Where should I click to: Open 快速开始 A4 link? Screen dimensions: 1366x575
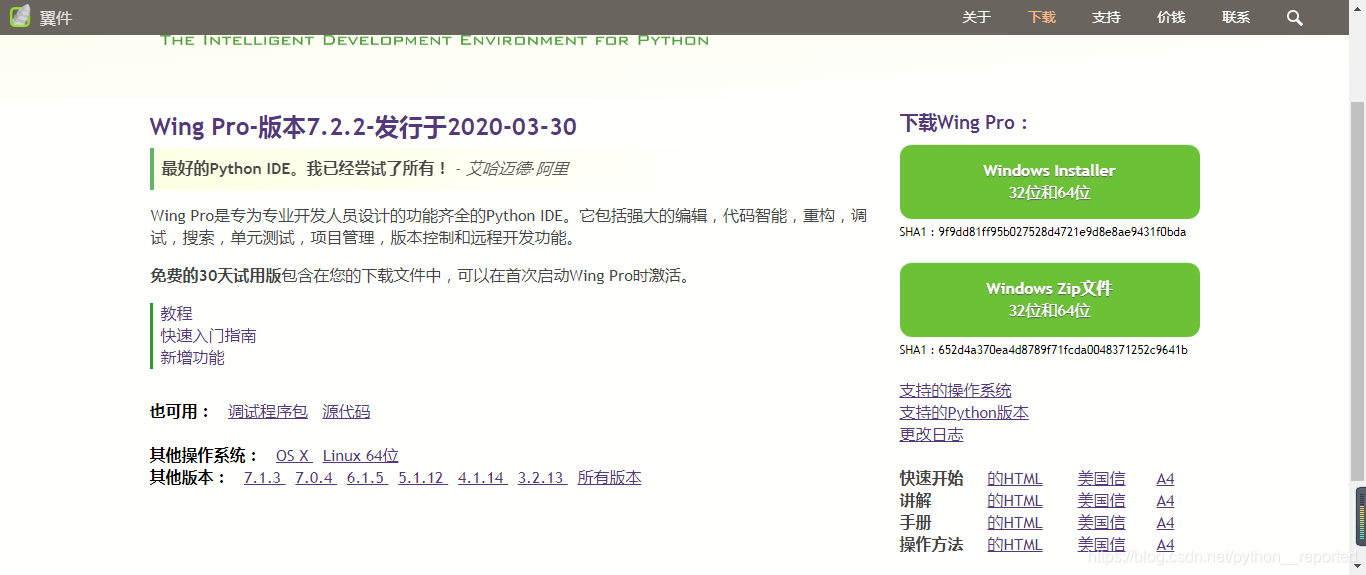[x=1165, y=479]
